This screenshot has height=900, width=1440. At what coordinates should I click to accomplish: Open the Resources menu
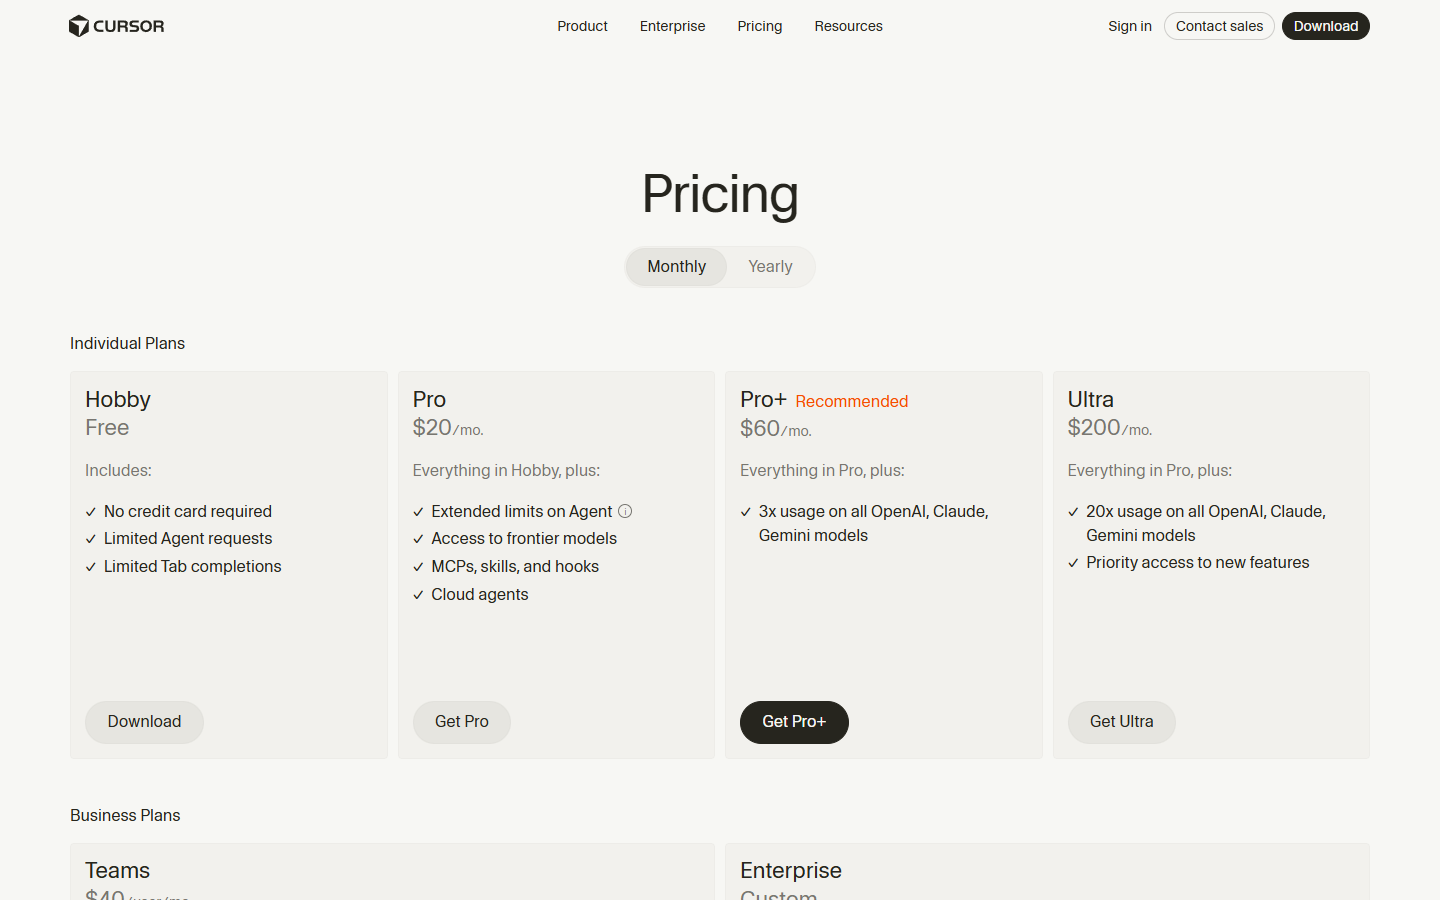click(848, 26)
